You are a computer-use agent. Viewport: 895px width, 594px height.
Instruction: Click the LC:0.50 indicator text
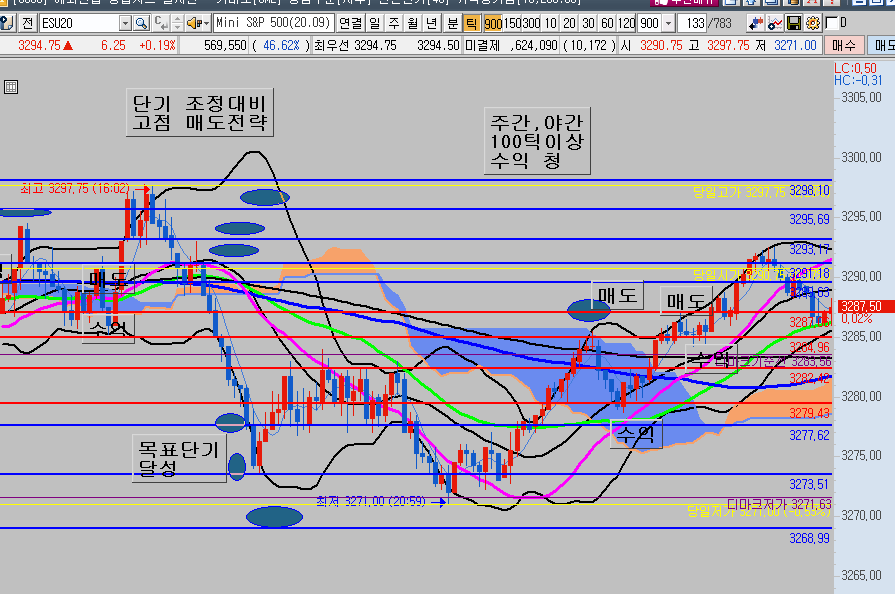pyautogui.click(x=855, y=68)
